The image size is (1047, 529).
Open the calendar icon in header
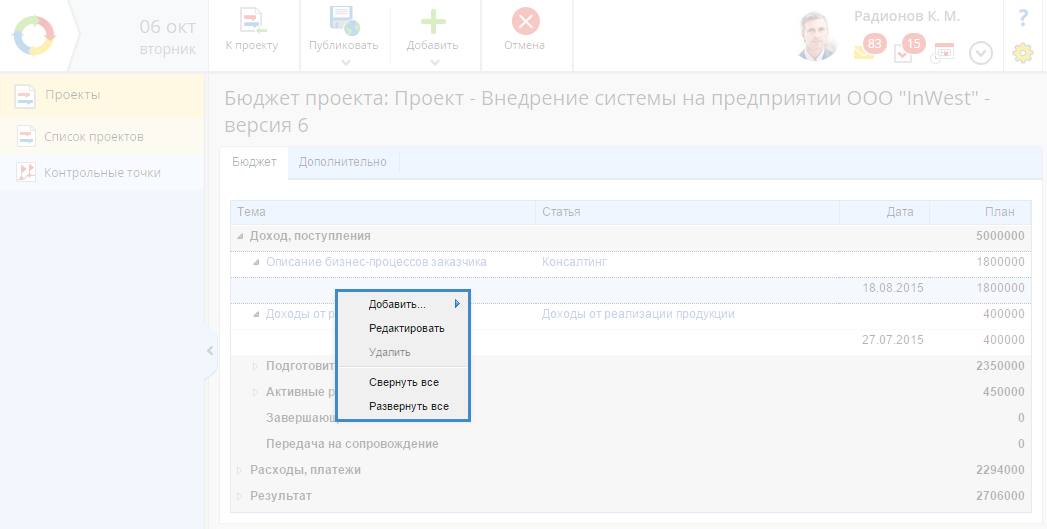943,52
